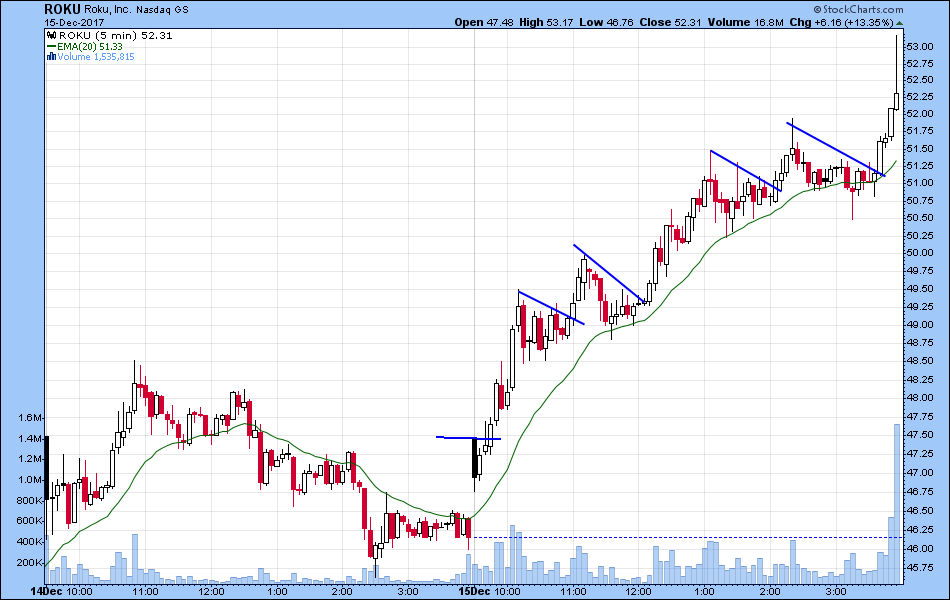Click the 'Open 47.48' value
The height and width of the screenshot is (600, 950).
(x=484, y=22)
